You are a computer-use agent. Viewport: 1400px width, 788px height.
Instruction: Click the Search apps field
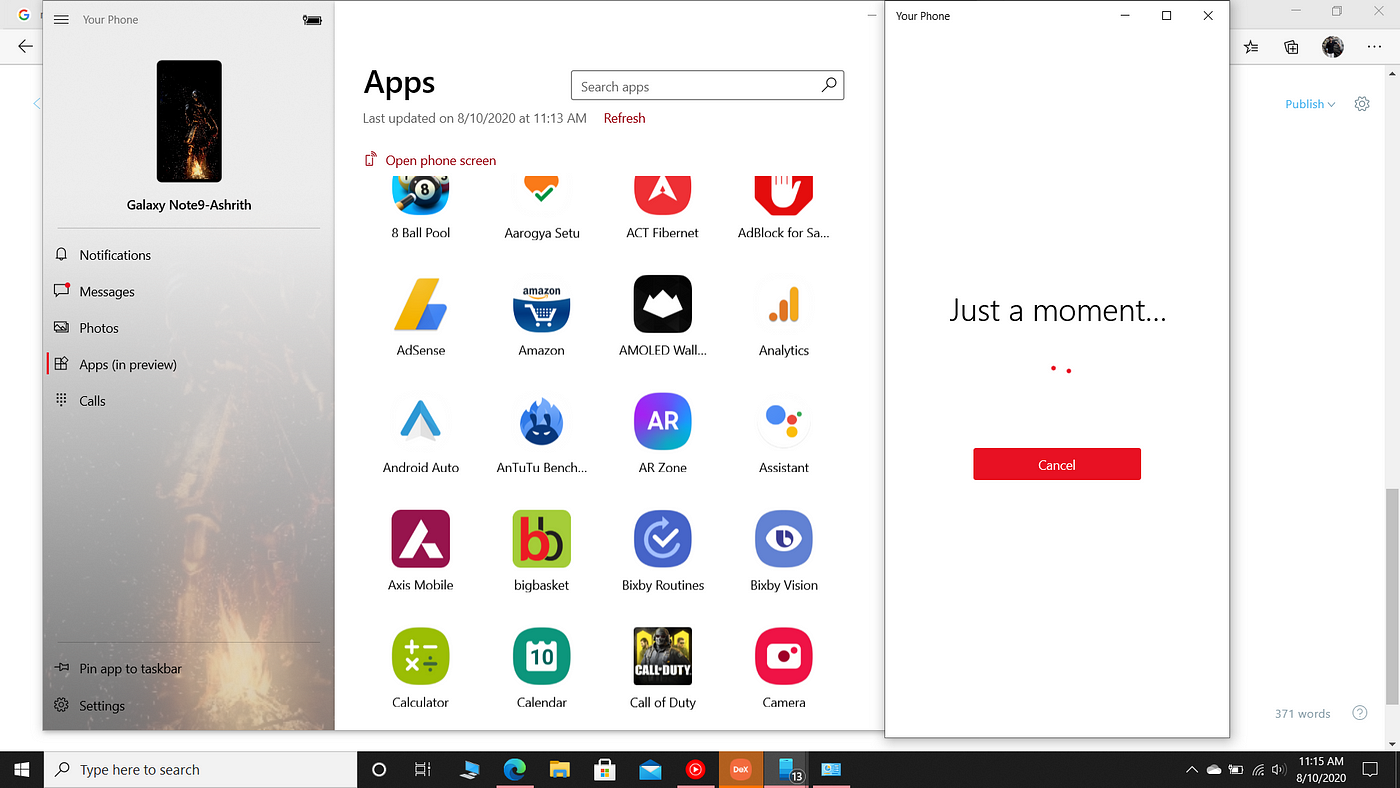707,86
